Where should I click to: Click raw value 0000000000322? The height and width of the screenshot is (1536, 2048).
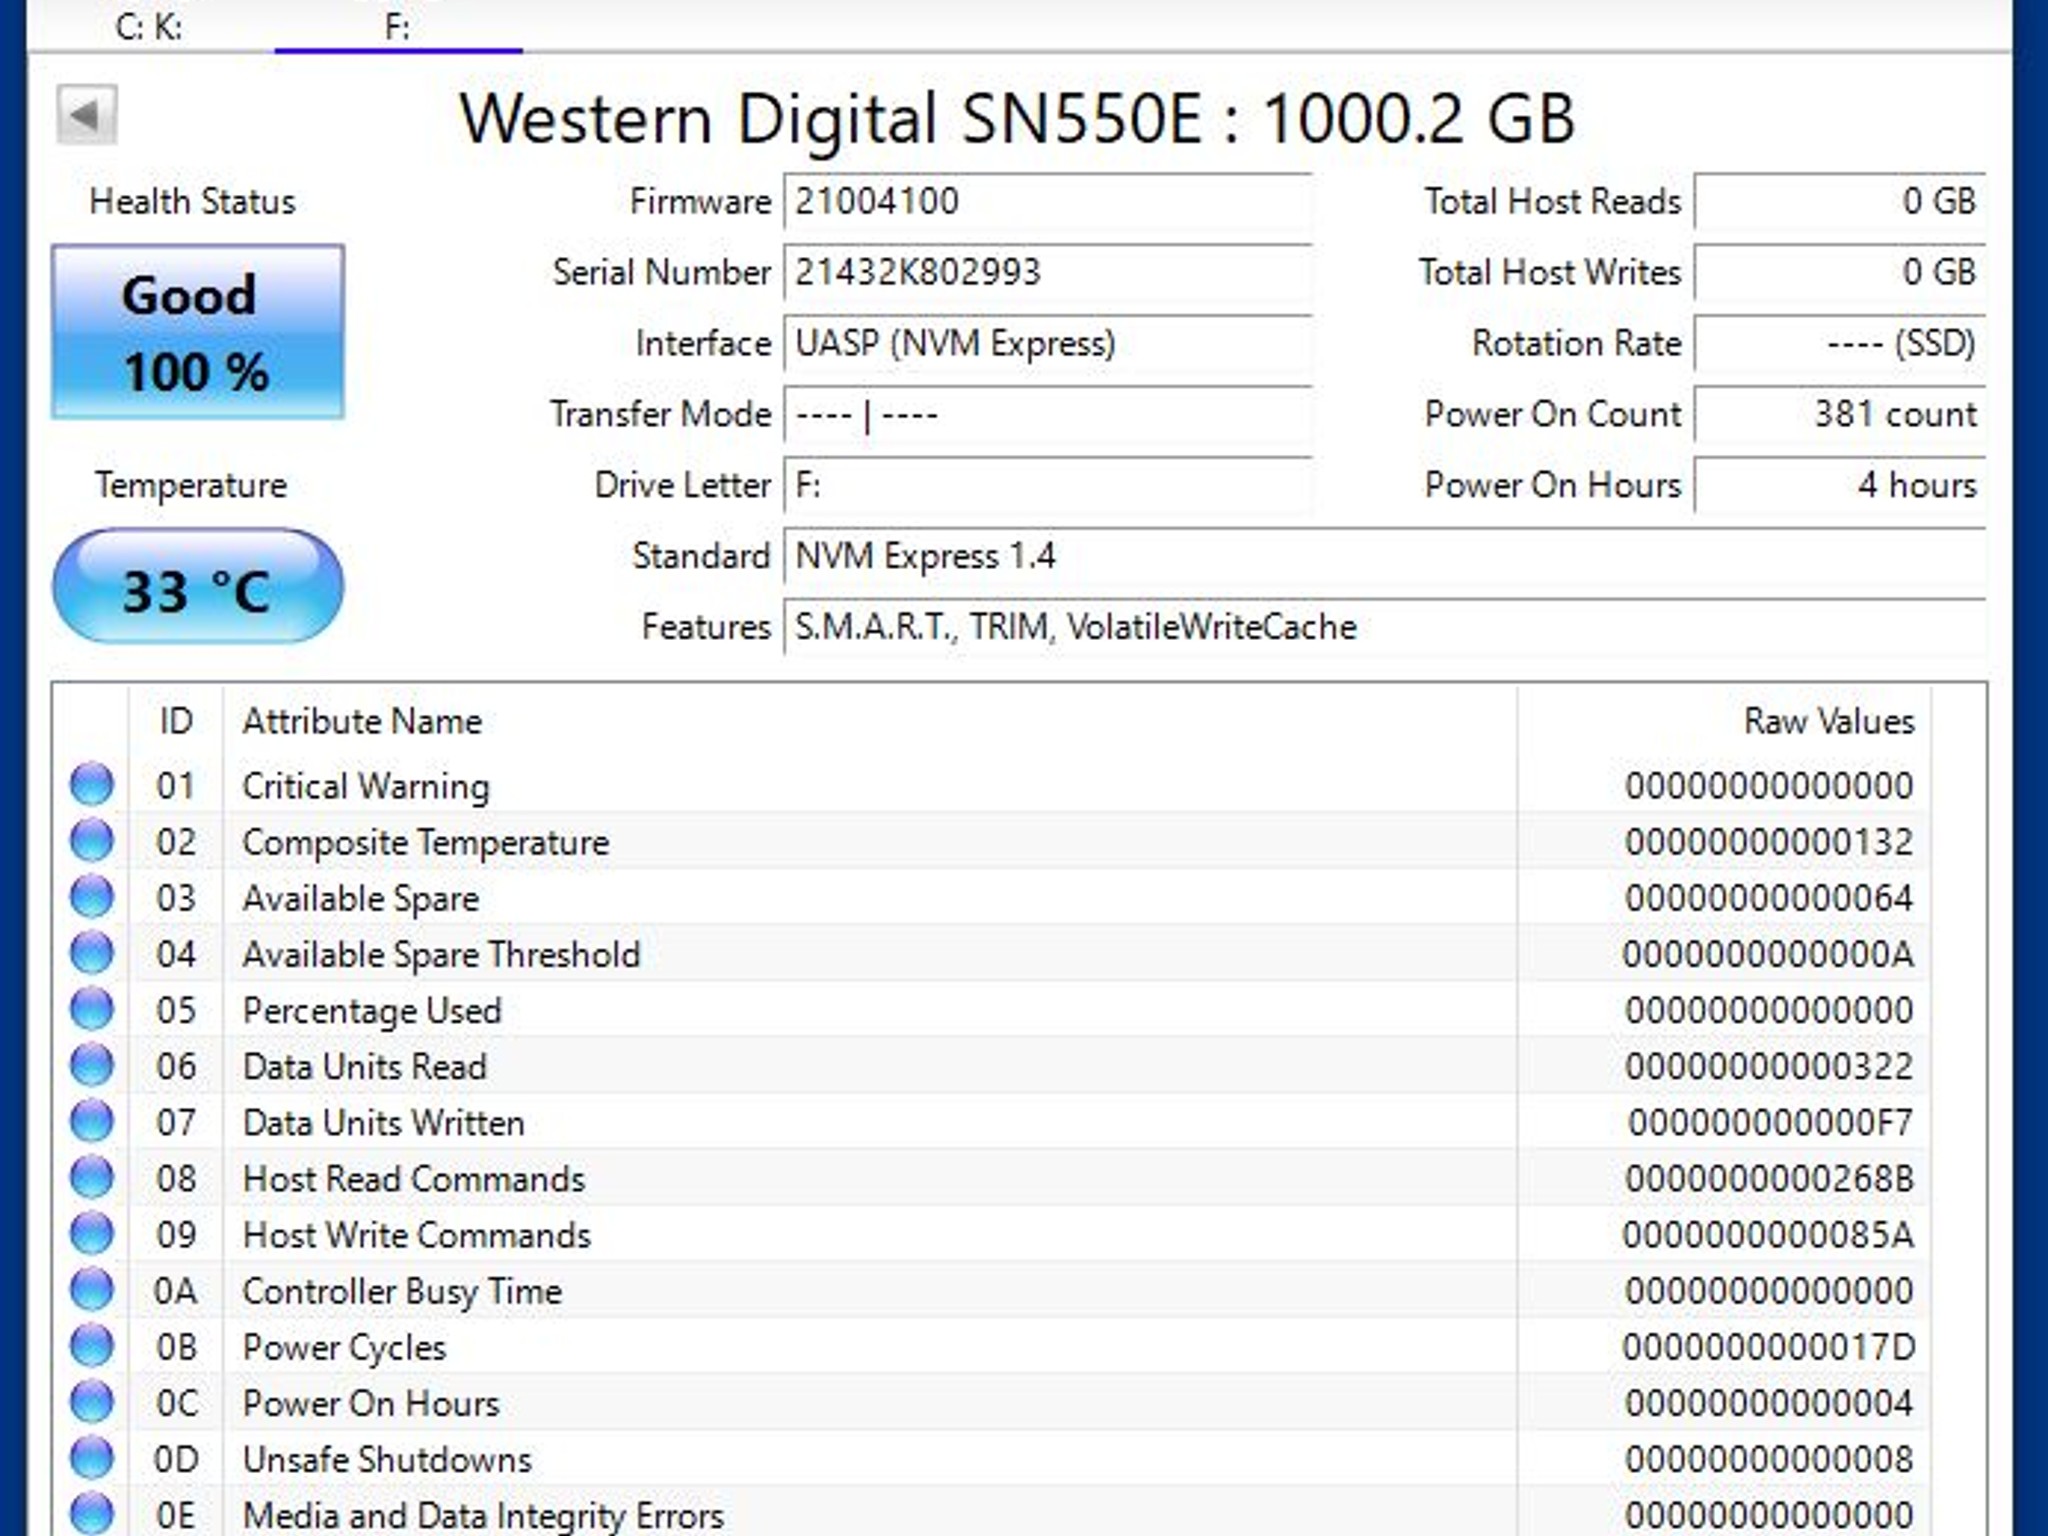[x=1769, y=1066]
